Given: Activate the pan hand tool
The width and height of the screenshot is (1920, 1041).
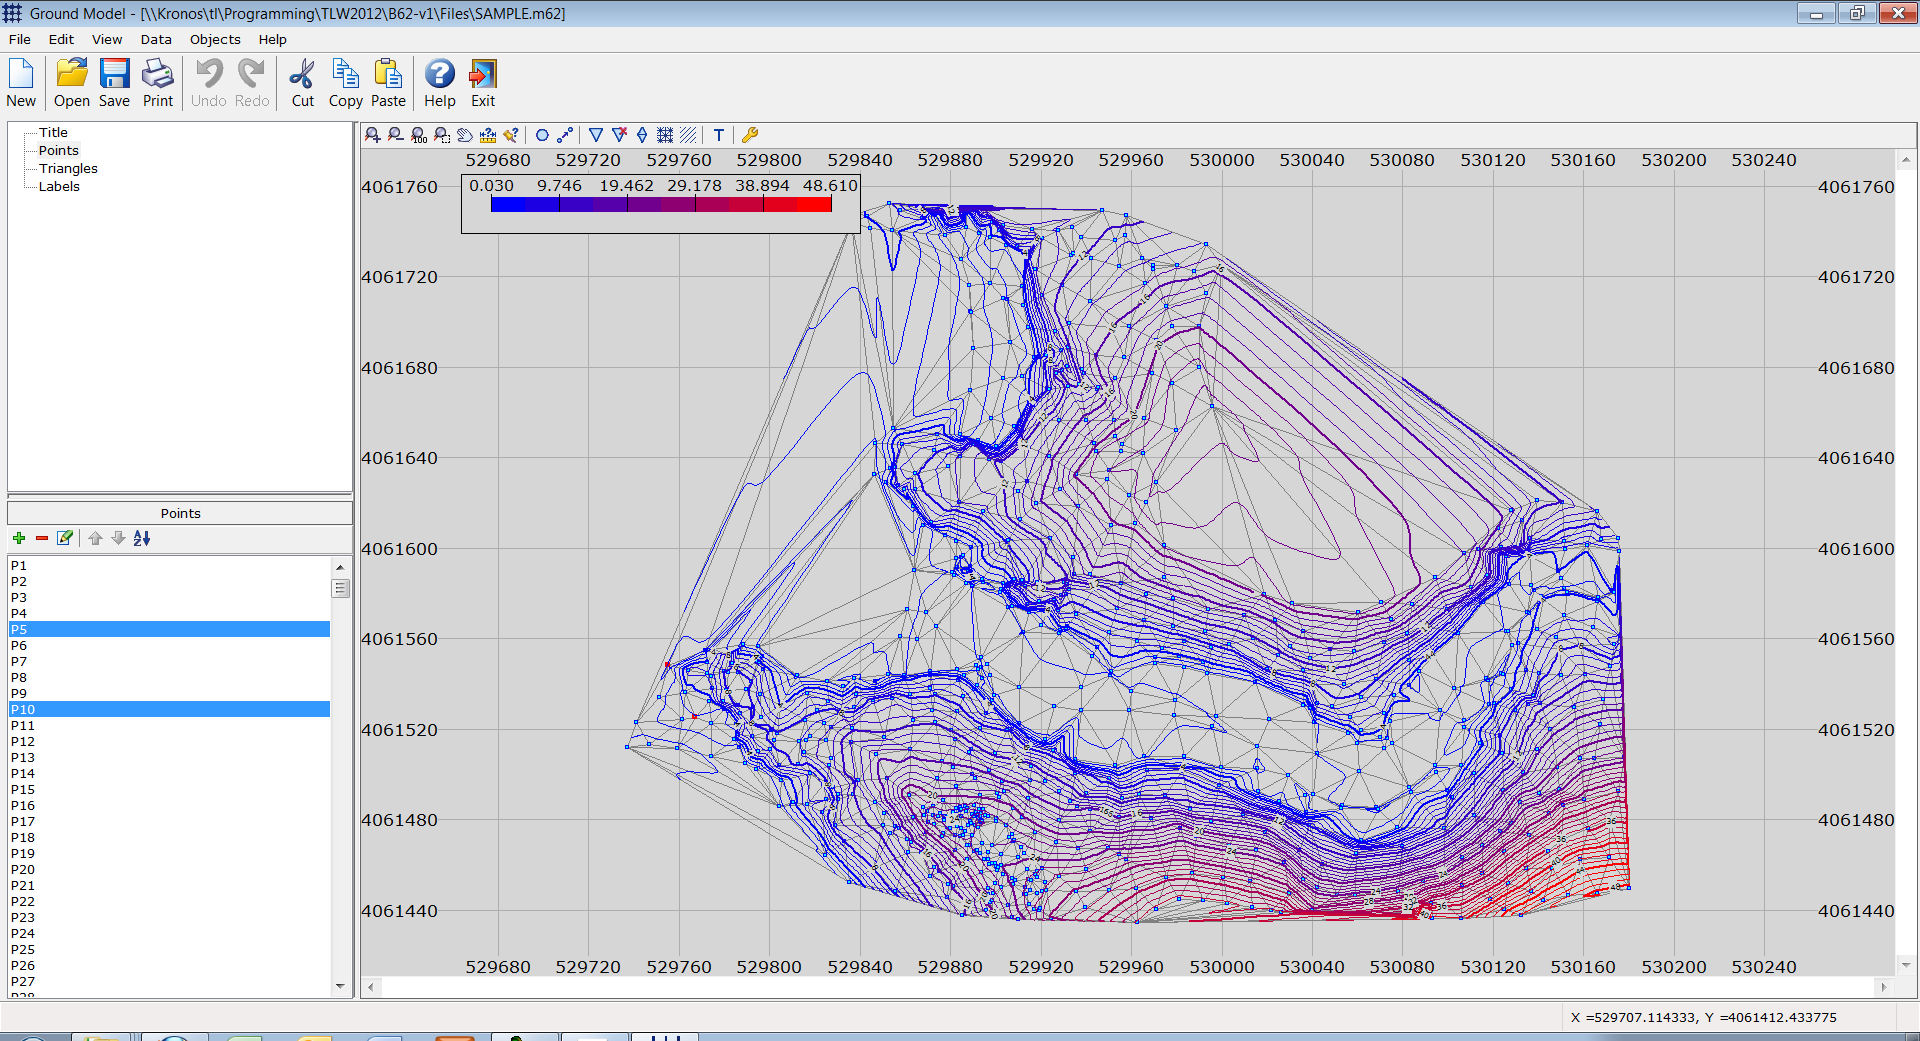Looking at the screenshot, I should tap(465, 135).
